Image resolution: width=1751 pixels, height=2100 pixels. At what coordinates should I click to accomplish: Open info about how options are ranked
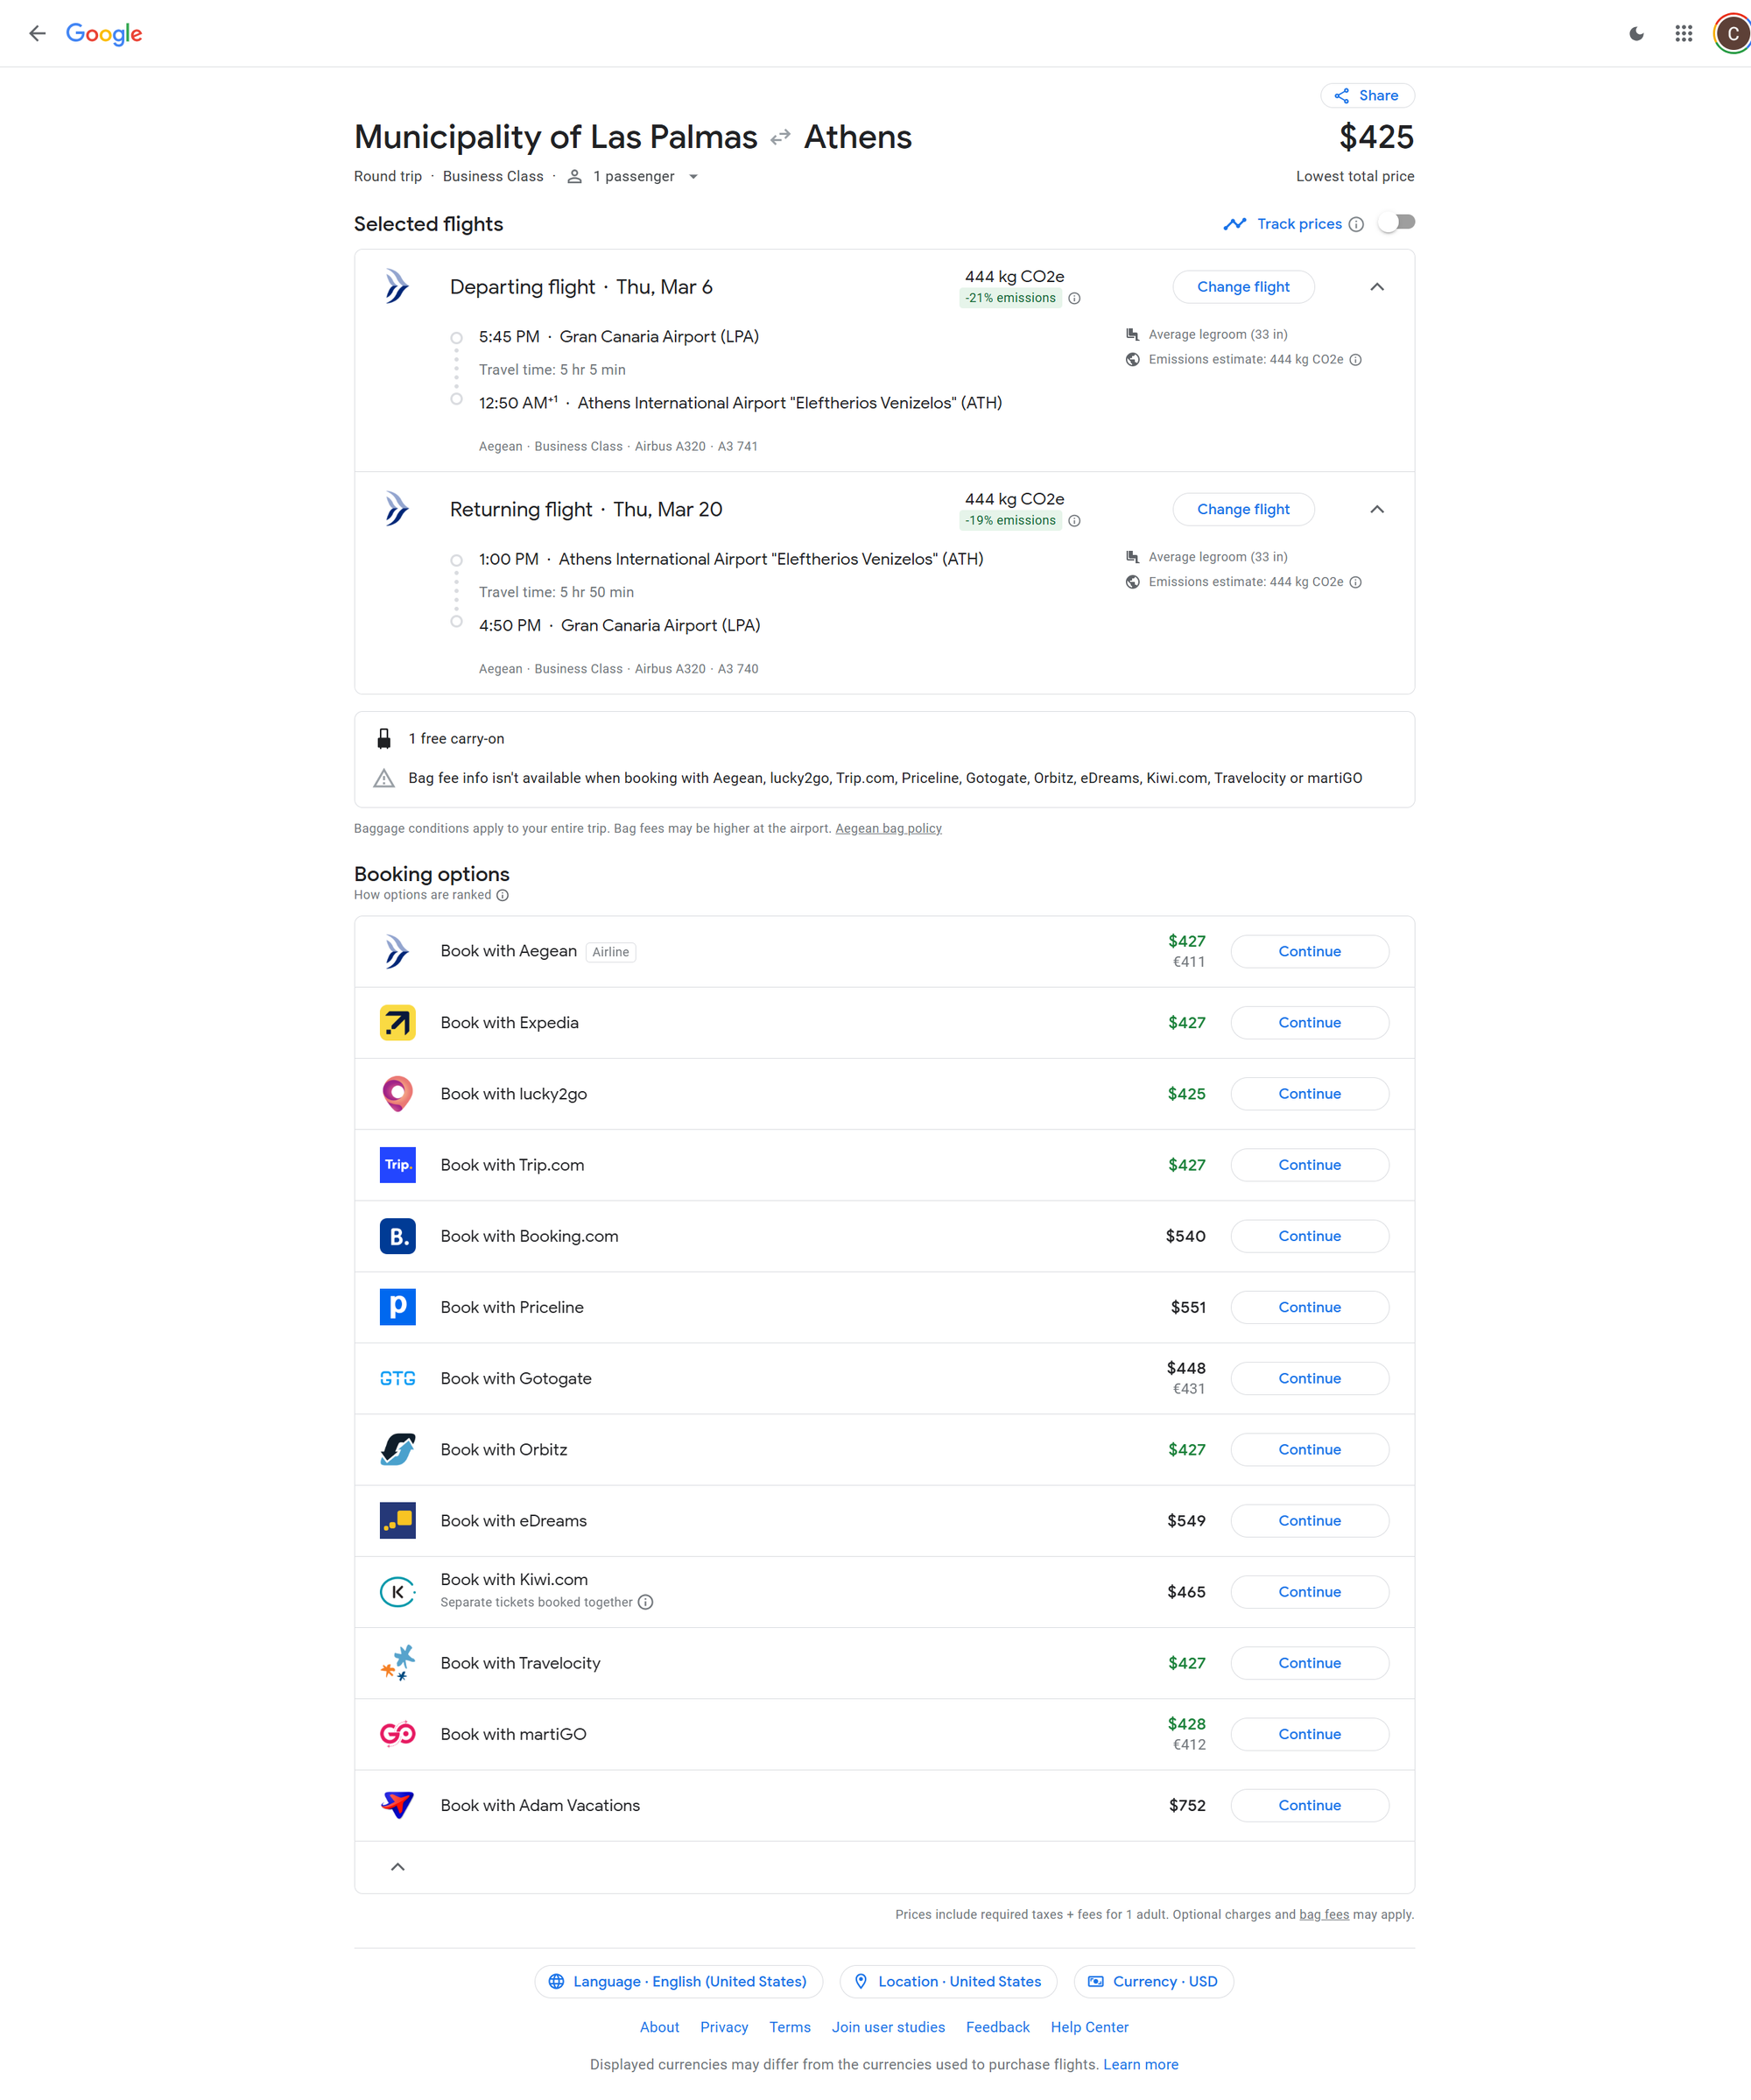point(503,895)
